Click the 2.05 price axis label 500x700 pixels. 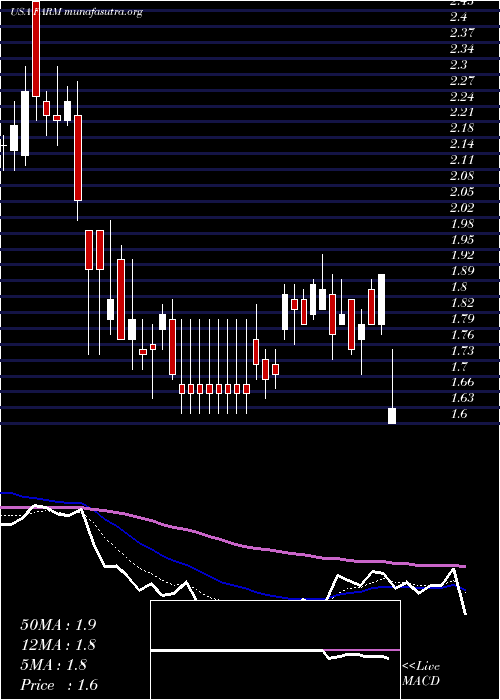(x=462, y=192)
